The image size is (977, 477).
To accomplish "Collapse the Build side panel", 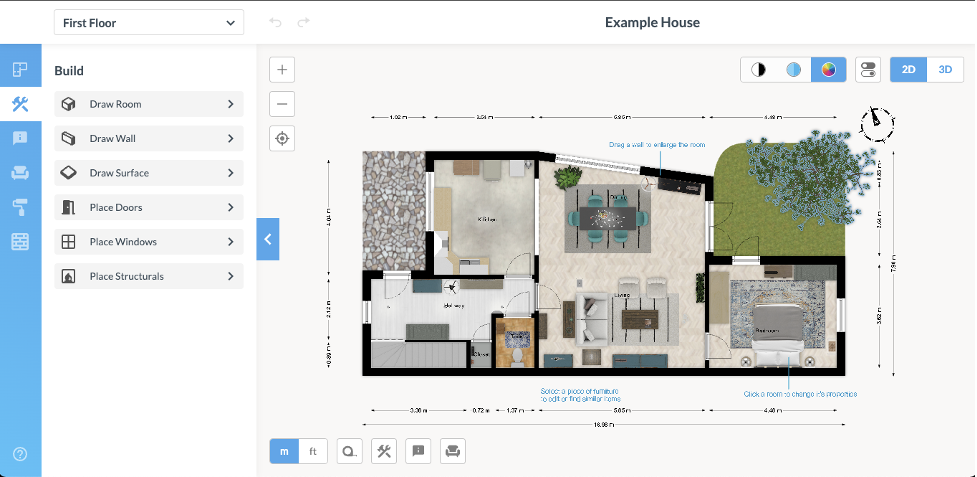I will tap(268, 239).
